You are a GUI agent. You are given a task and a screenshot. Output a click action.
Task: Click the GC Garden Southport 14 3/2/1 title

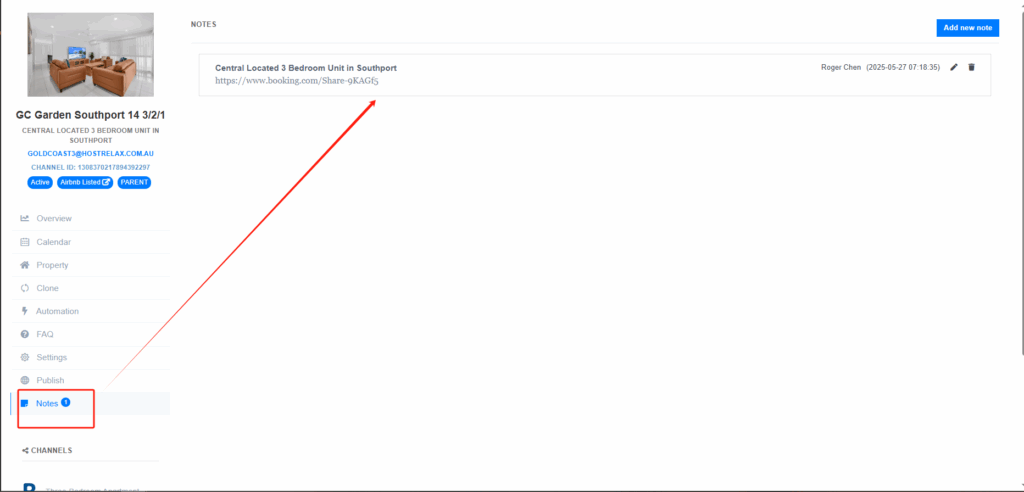point(91,115)
